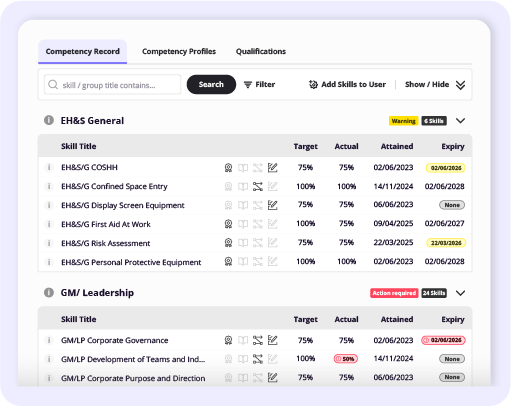Click the info icon for Development of Teams
The height and width of the screenshot is (406, 511).
tap(49, 359)
